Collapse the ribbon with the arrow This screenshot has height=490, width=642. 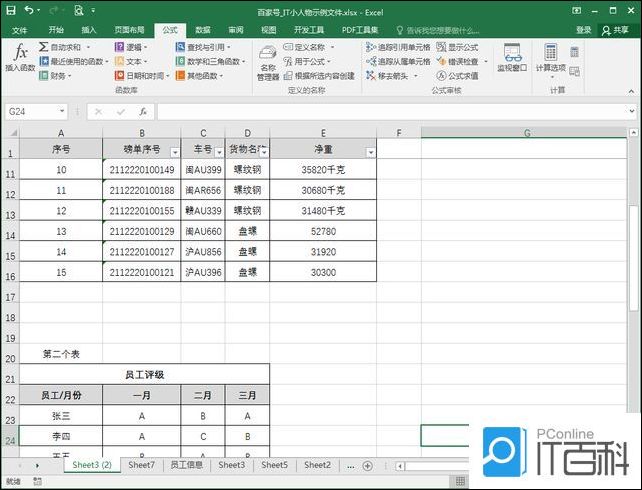tap(631, 91)
